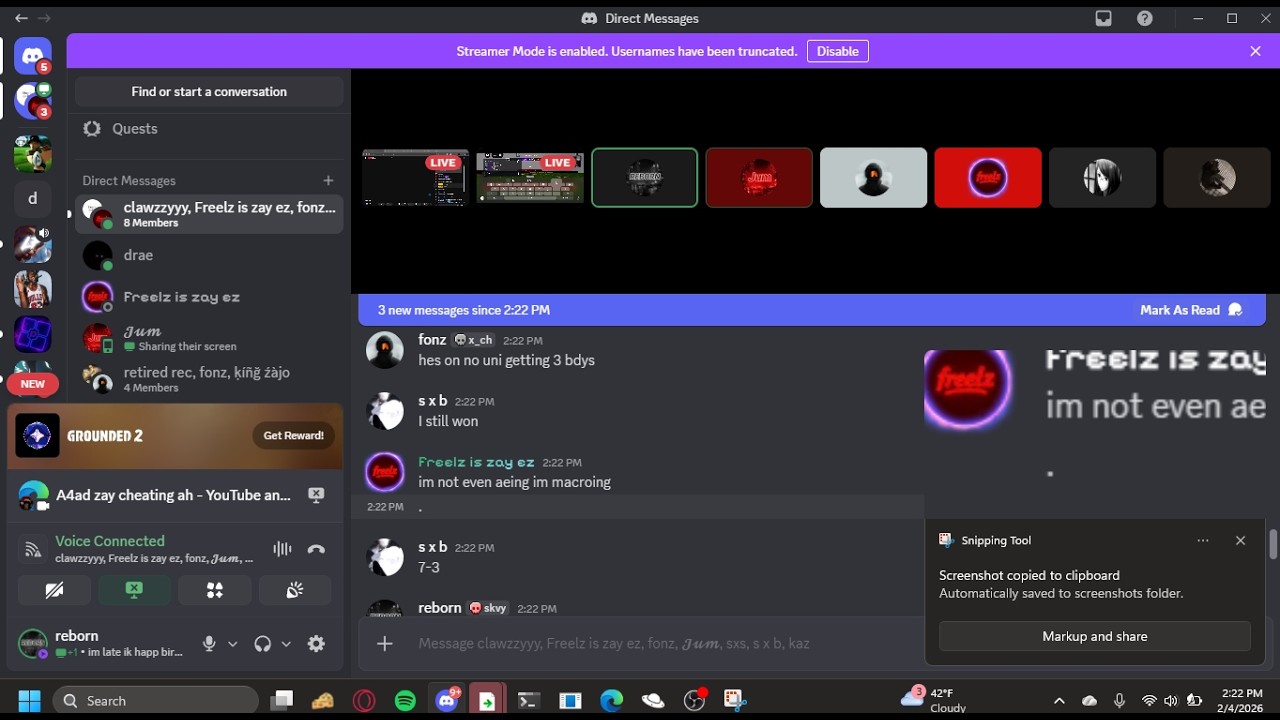
Task: Open Microsoft Edge from taskbar
Action: pyautogui.click(x=612, y=701)
